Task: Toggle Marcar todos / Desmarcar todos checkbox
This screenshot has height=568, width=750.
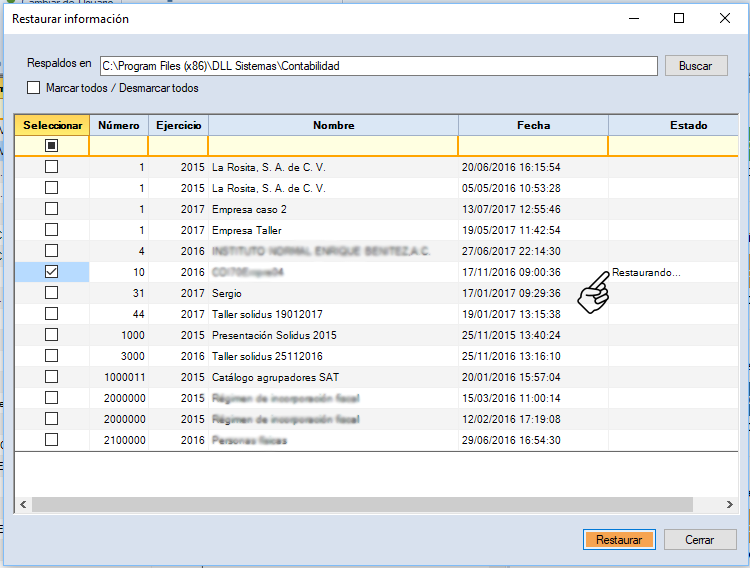Action: [34, 88]
